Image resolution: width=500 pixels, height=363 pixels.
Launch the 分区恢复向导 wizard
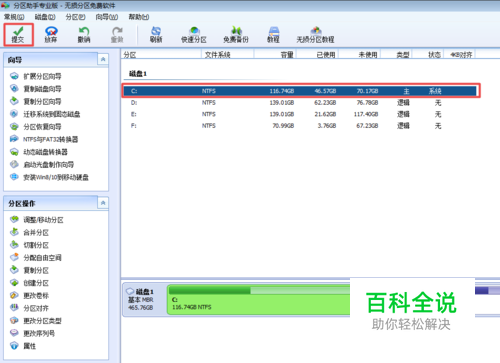(x=36, y=127)
